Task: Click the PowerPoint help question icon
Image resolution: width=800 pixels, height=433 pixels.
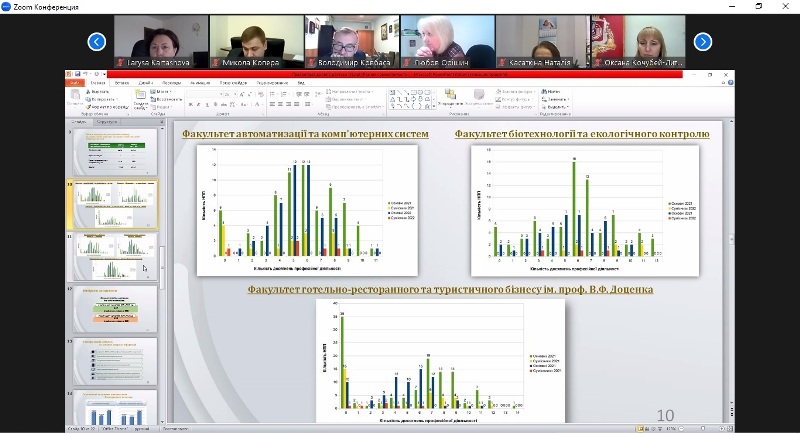Action: [730, 83]
